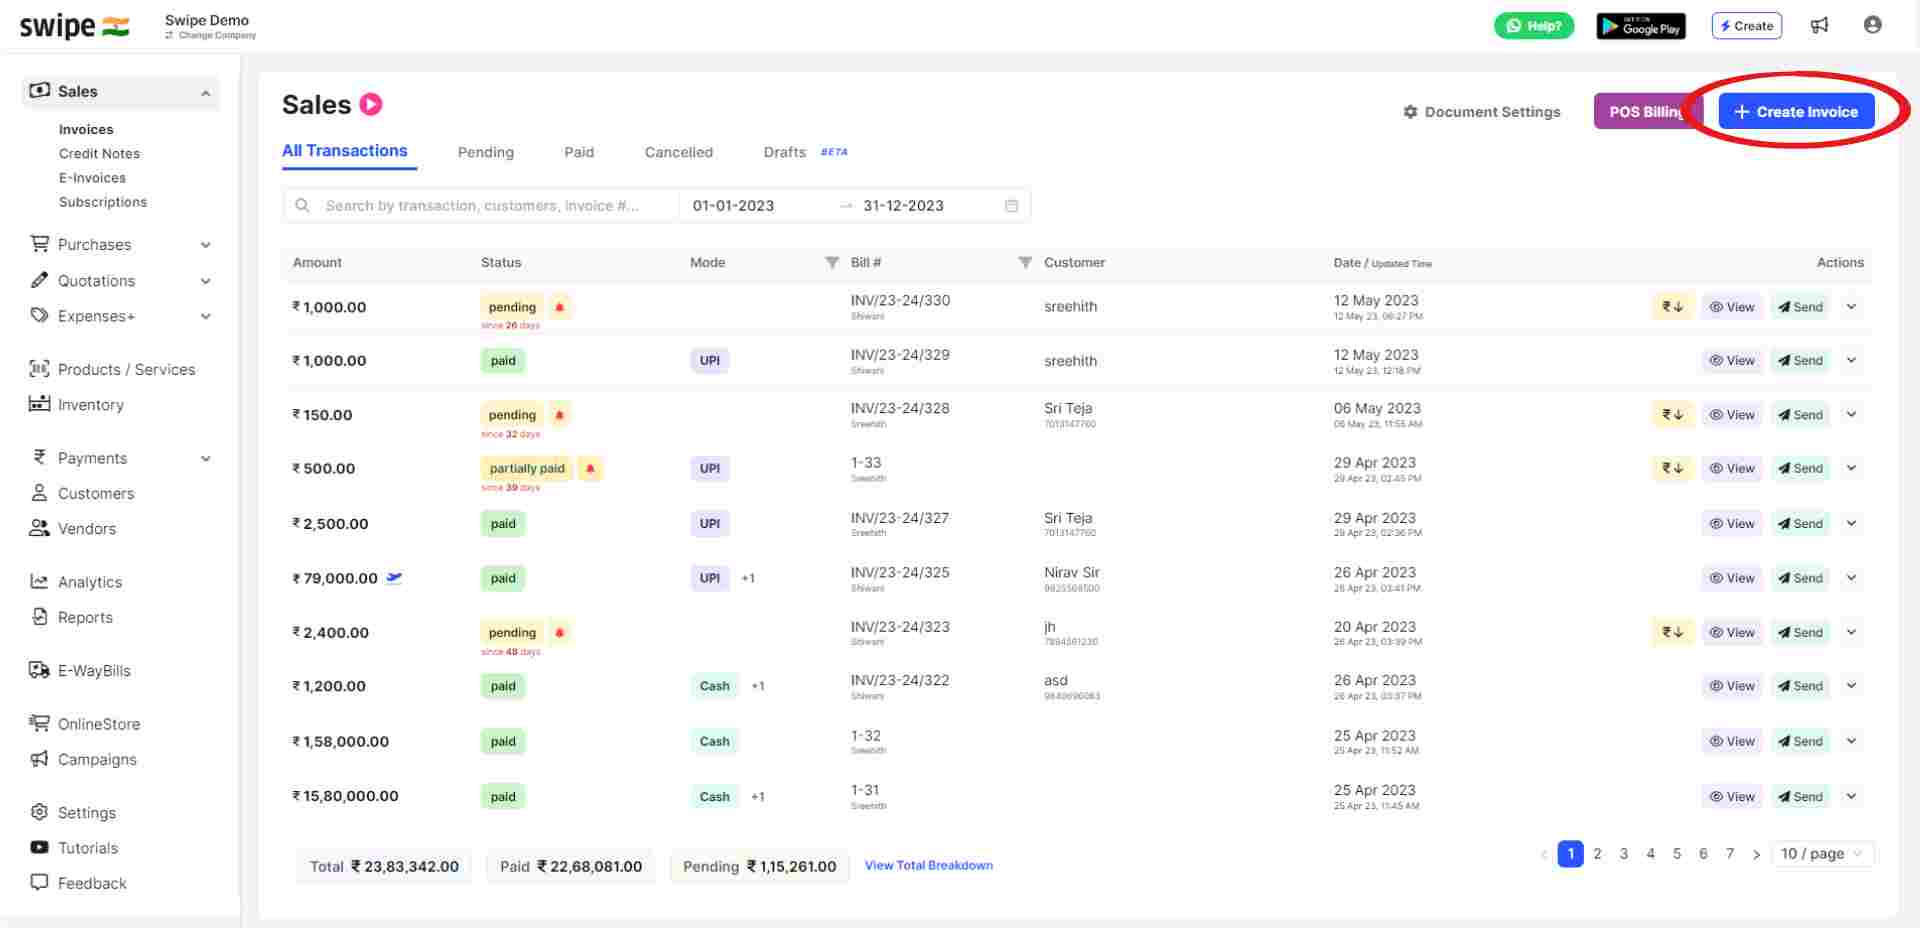The width and height of the screenshot is (1920, 930).
Task: Send invoice INV/23-24/325
Action: click(1800, 579)
